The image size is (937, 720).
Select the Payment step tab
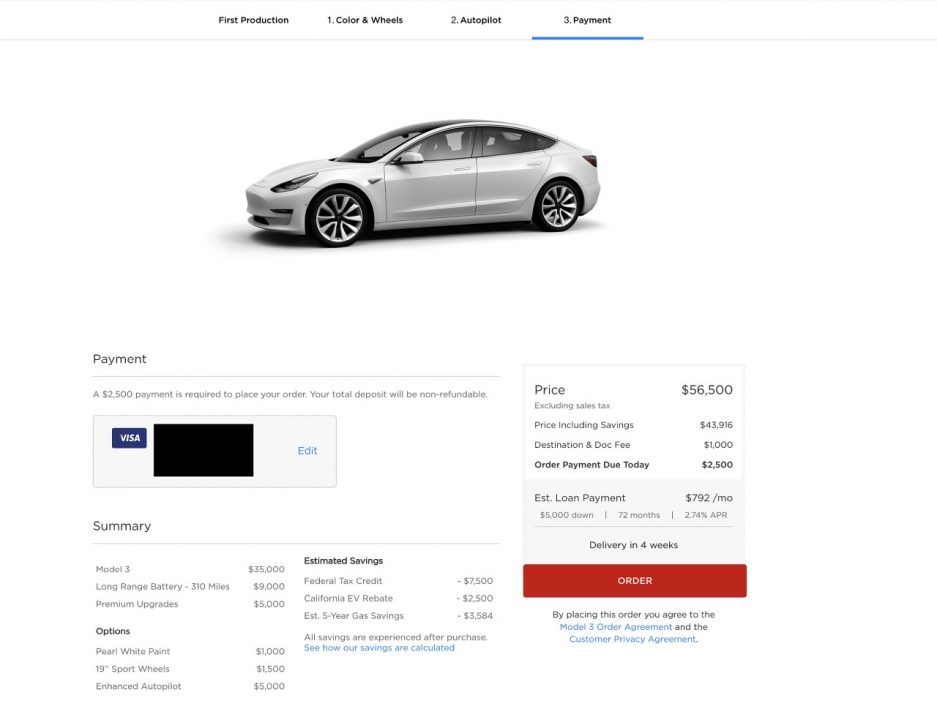click(x=587, y=20)
